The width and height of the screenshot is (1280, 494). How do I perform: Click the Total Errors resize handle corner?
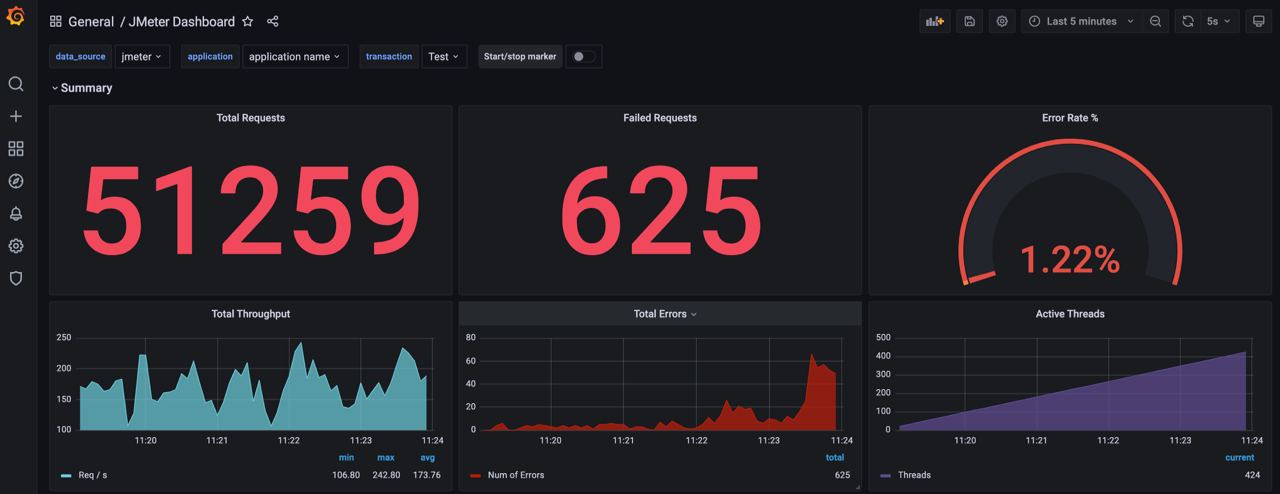click(857, 488)
